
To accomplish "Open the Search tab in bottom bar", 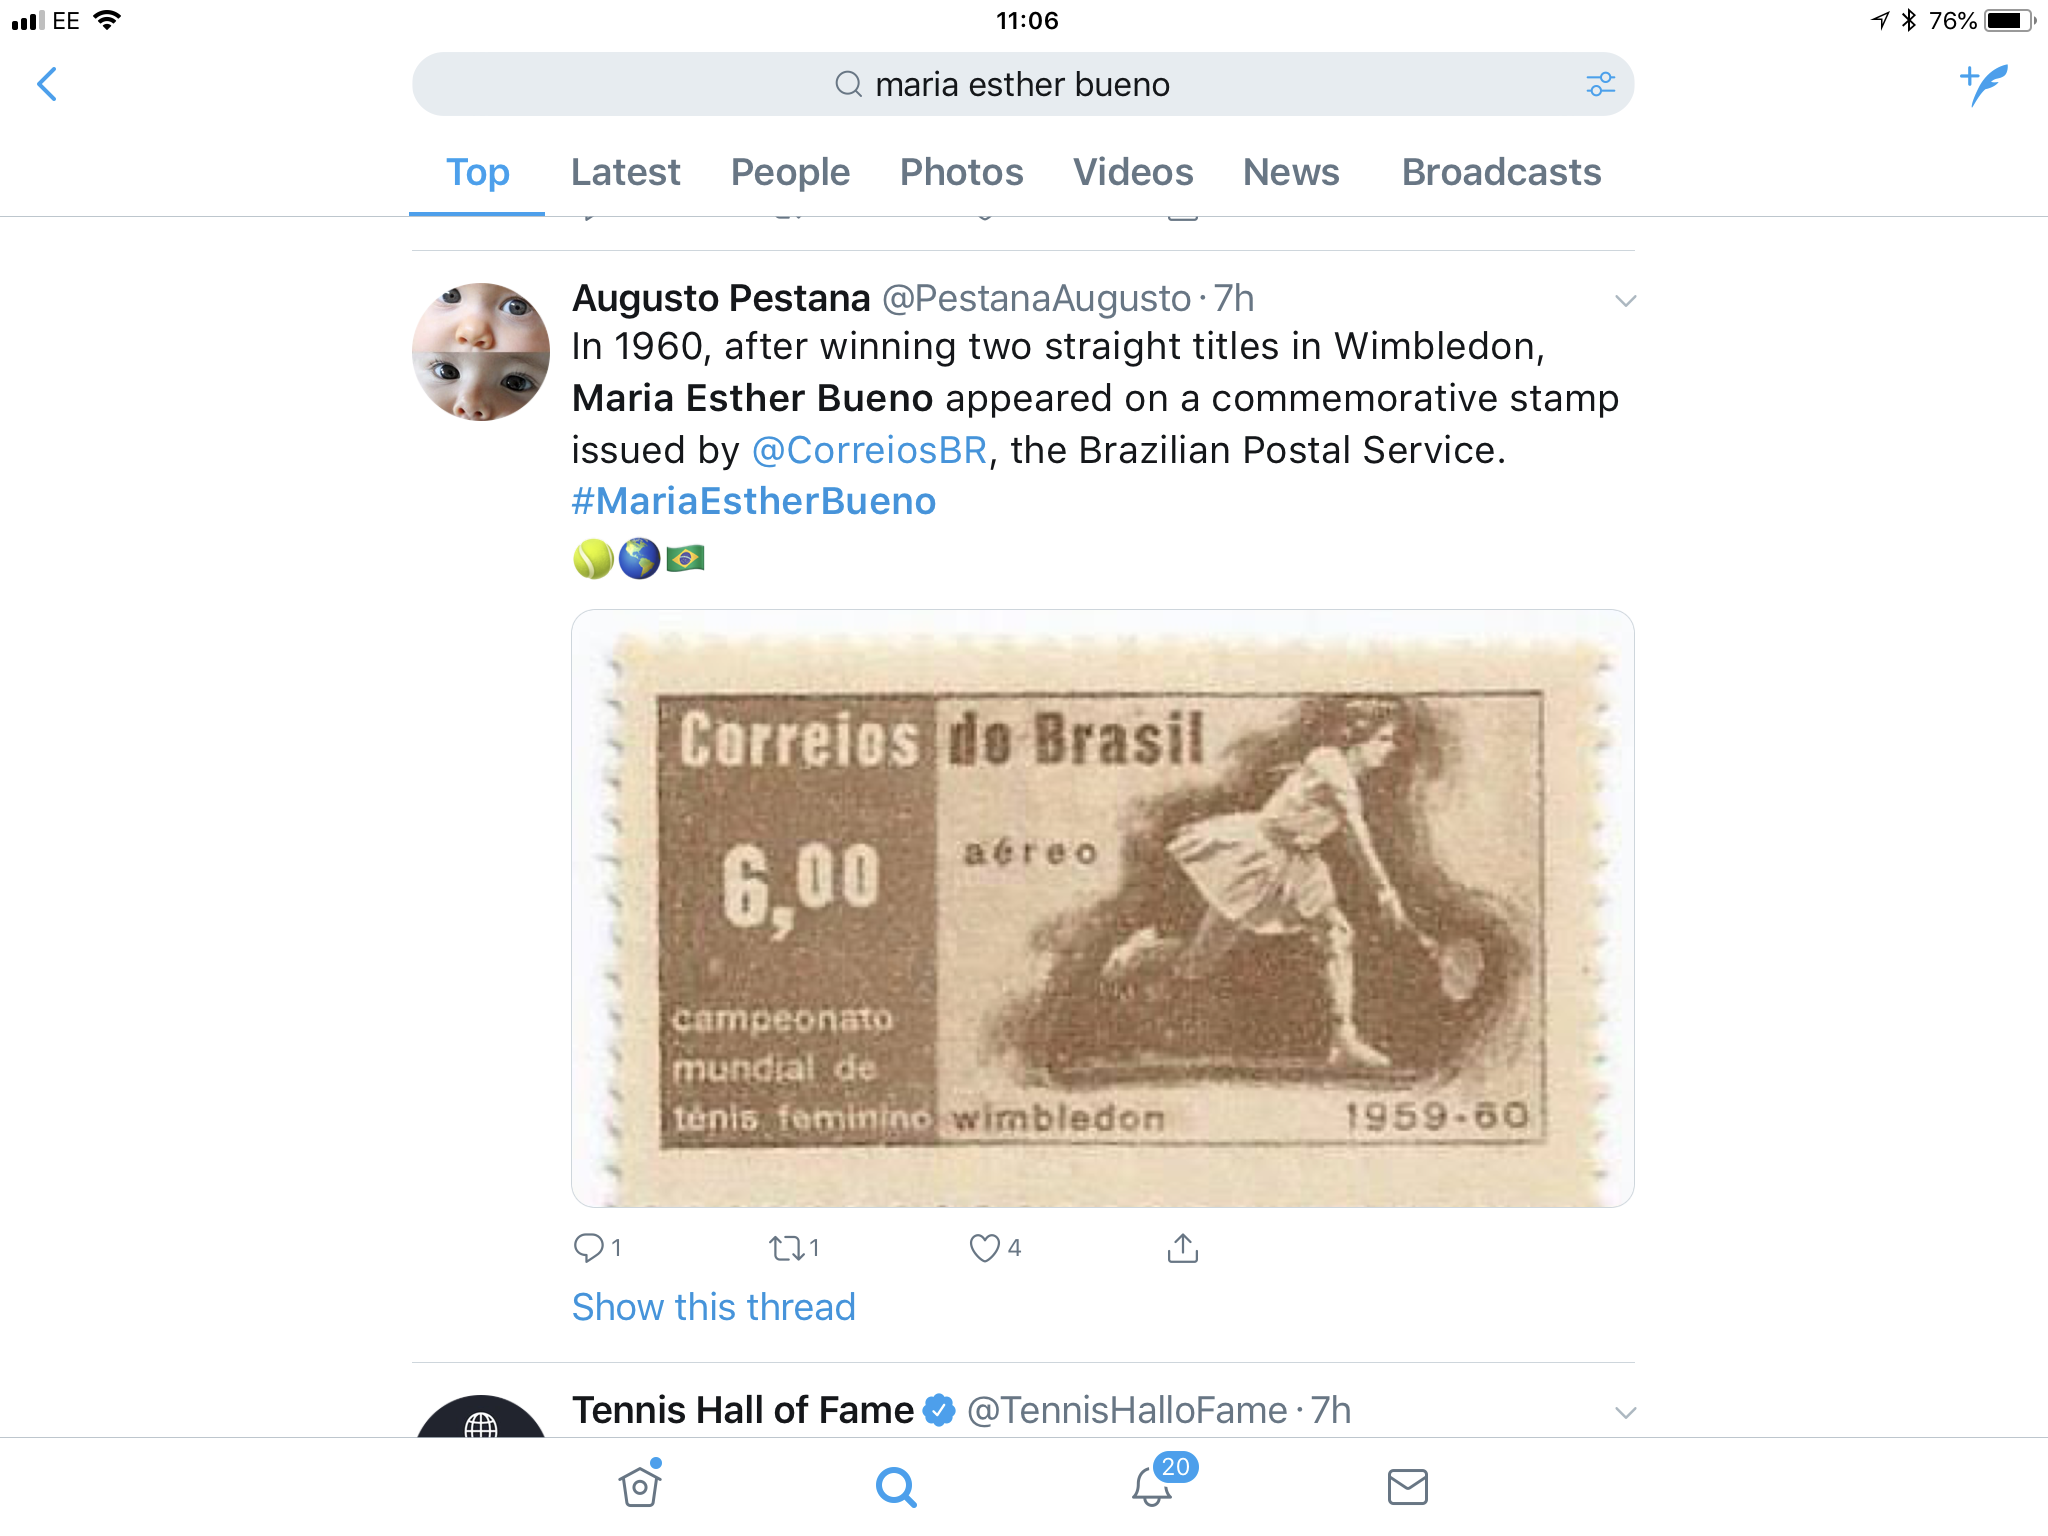I will pos(896,1487).
